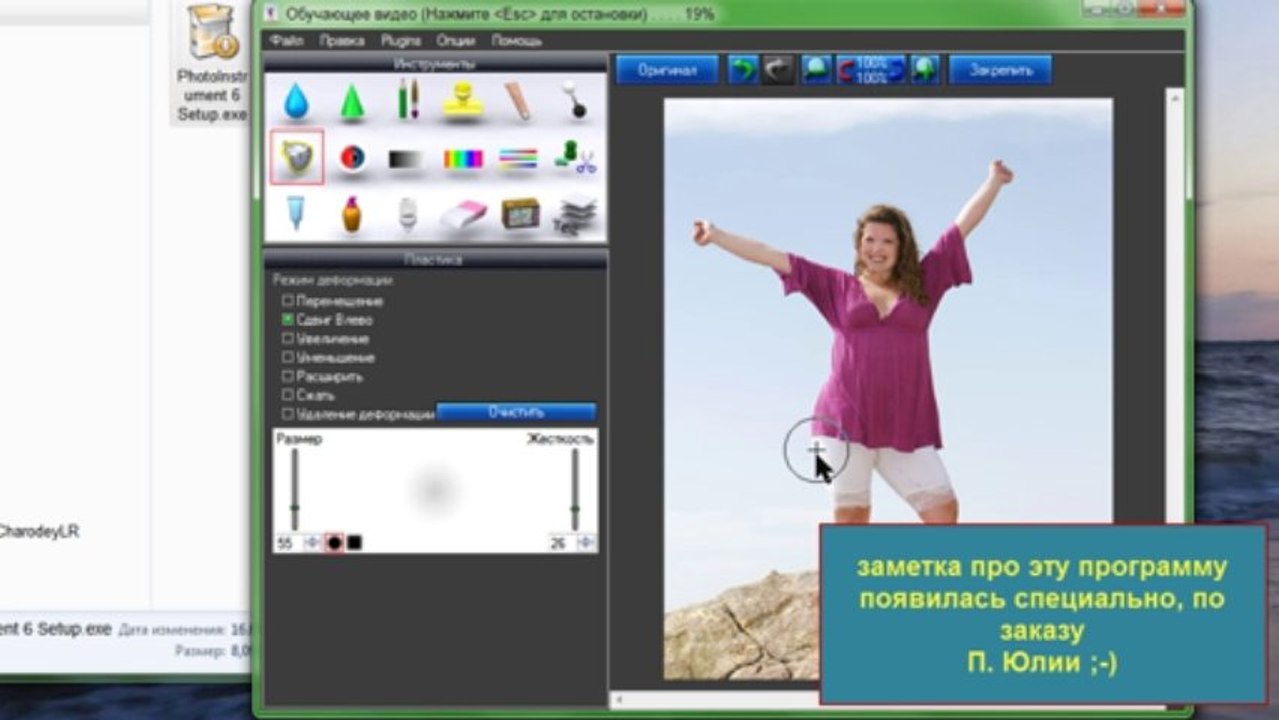The image size is (1279, 720).
Task: Open the Файл menu
Action: (x=286, y=41)
